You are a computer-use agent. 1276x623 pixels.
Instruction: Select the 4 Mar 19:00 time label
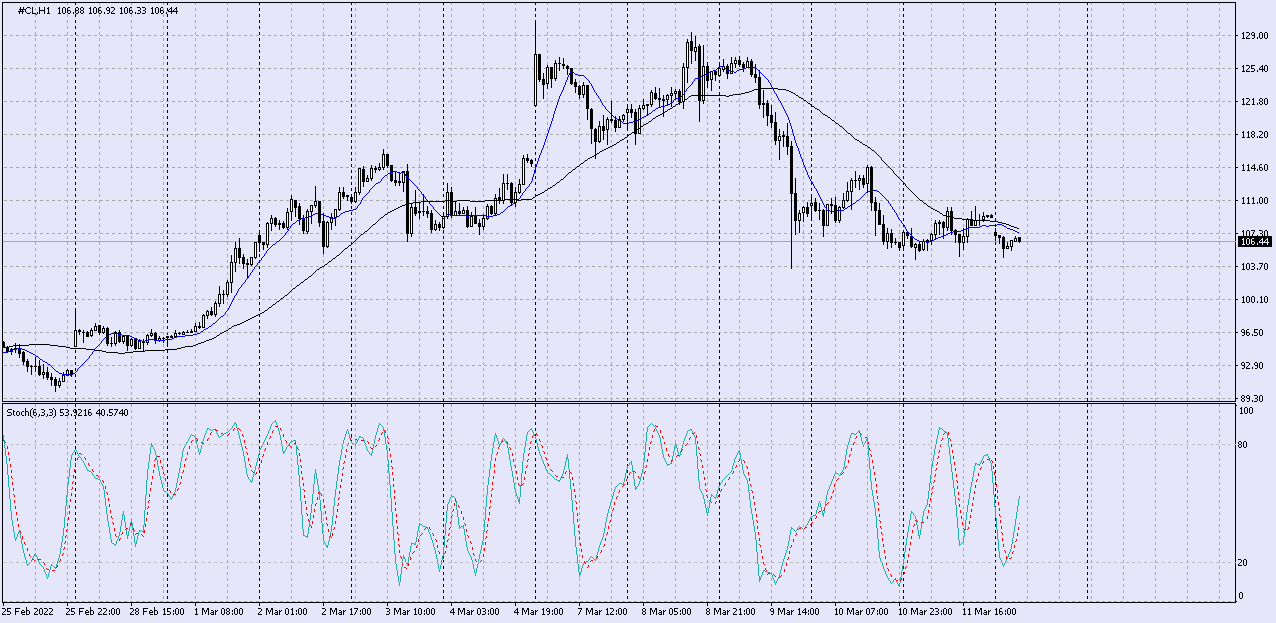click(x=539, y=609)
